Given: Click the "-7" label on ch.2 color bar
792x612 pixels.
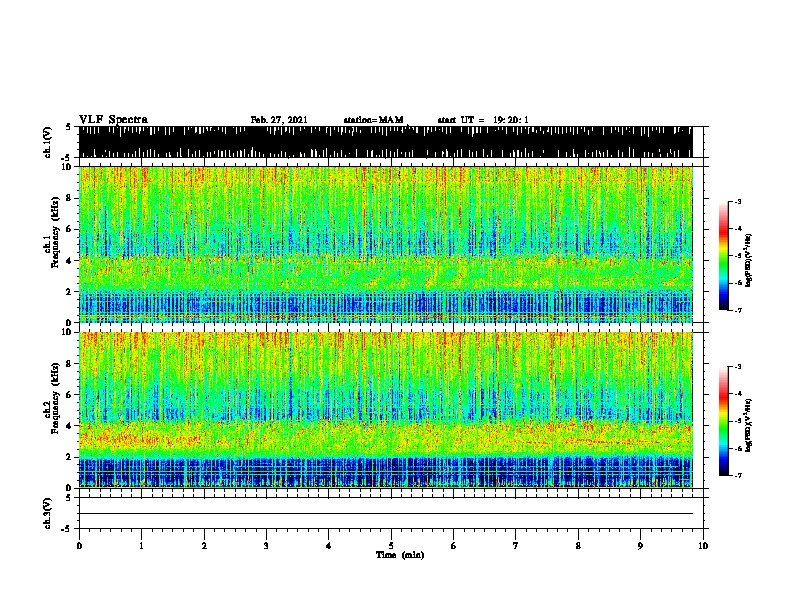Looking at the screenshot, I should tap(737, 475).
